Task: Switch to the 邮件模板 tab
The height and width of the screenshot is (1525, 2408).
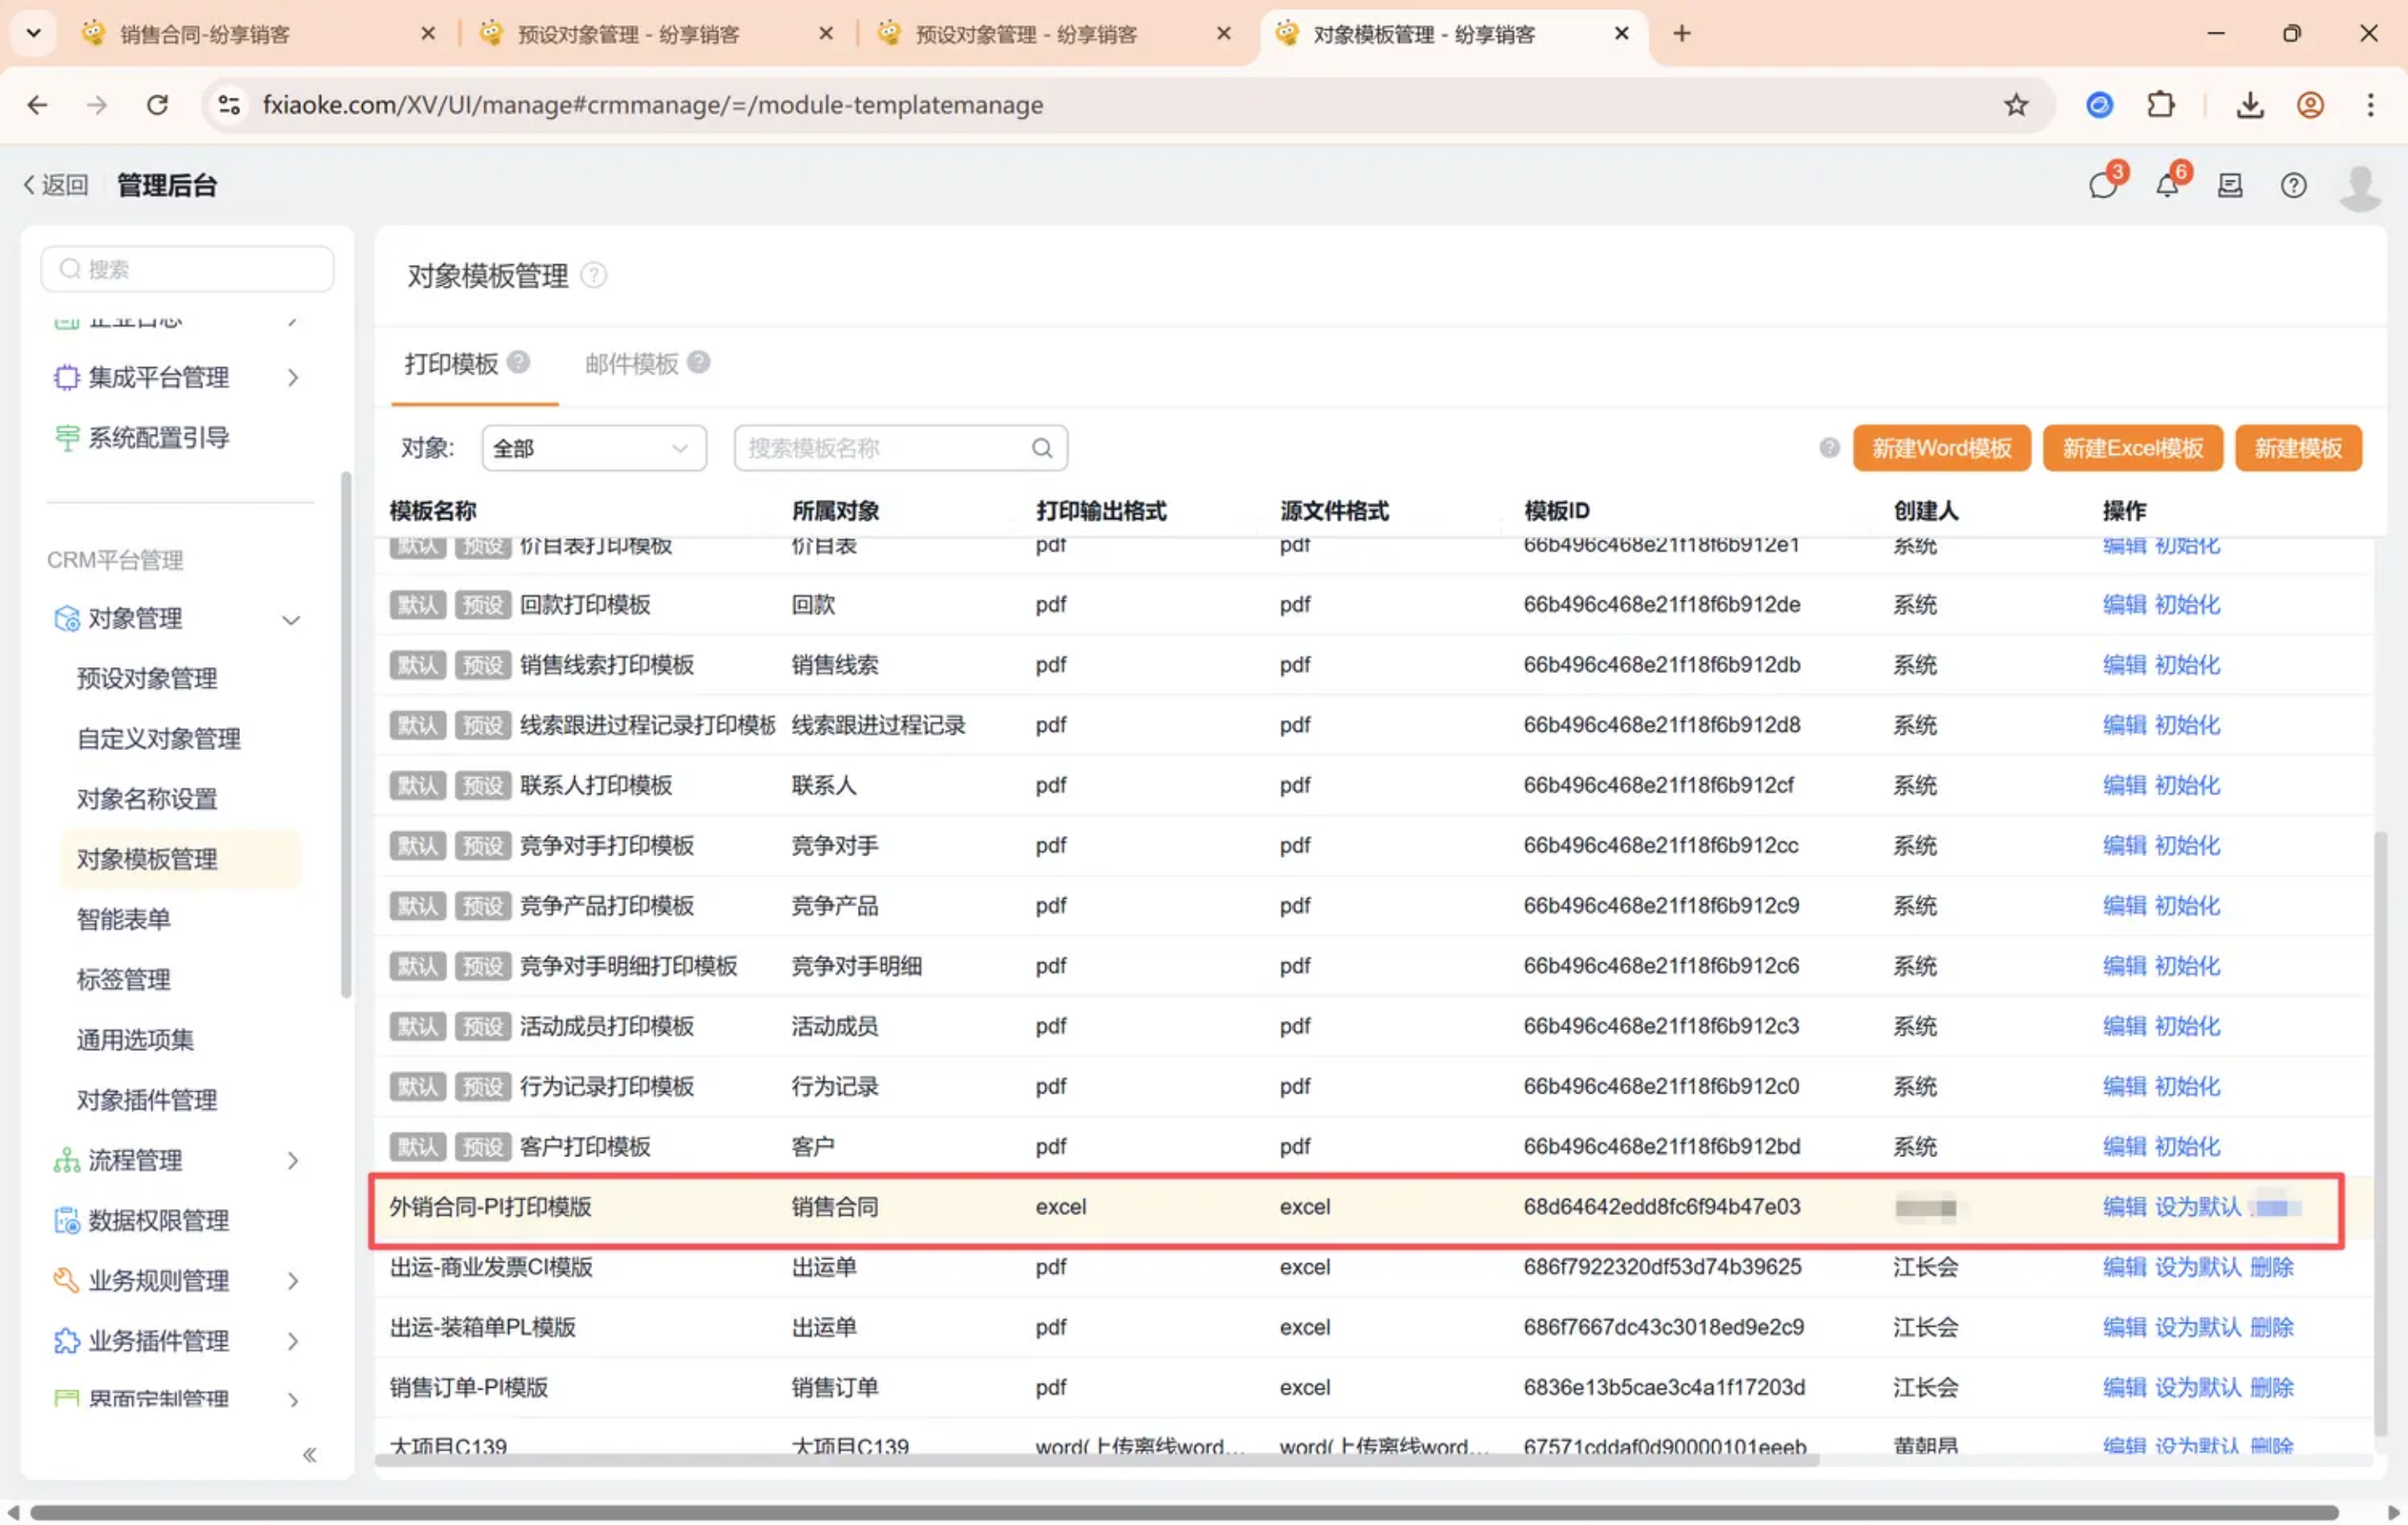Action: [x=631, y=363]
